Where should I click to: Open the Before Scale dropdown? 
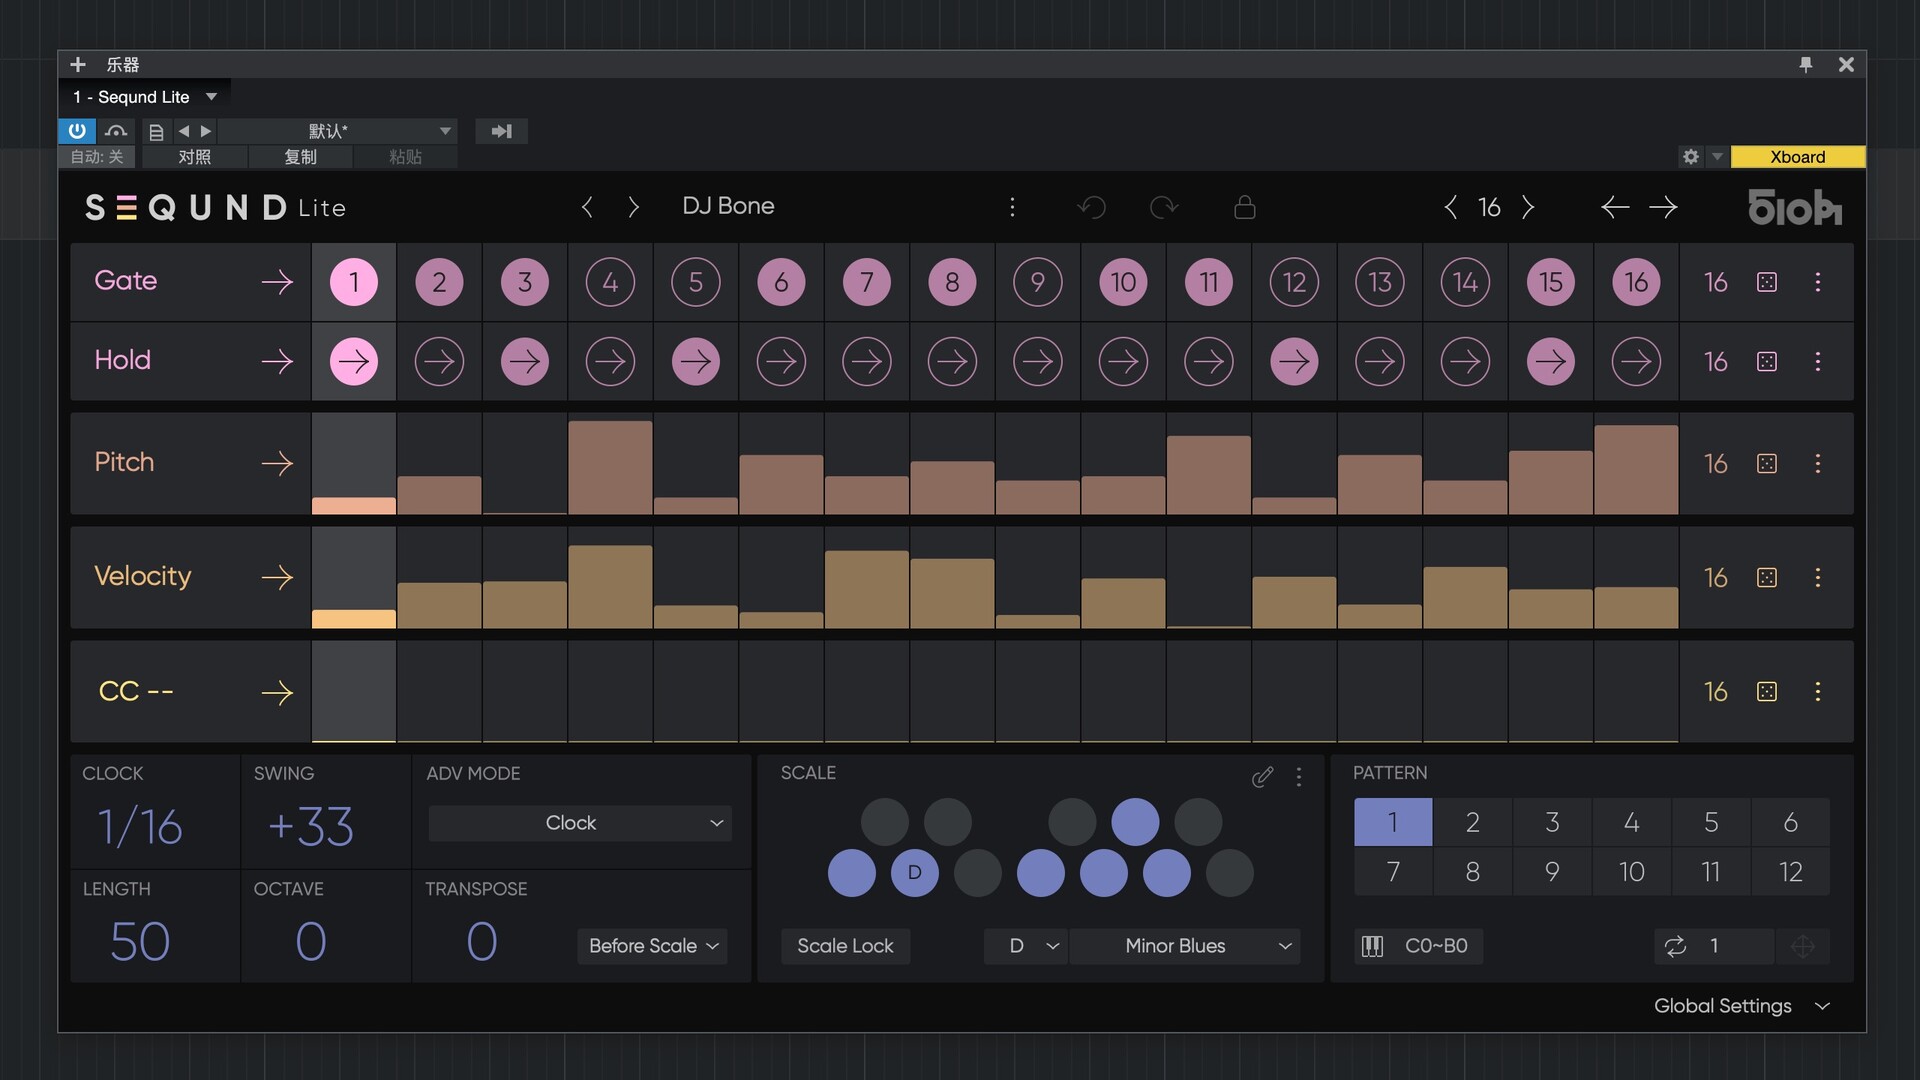coord(652,946)
